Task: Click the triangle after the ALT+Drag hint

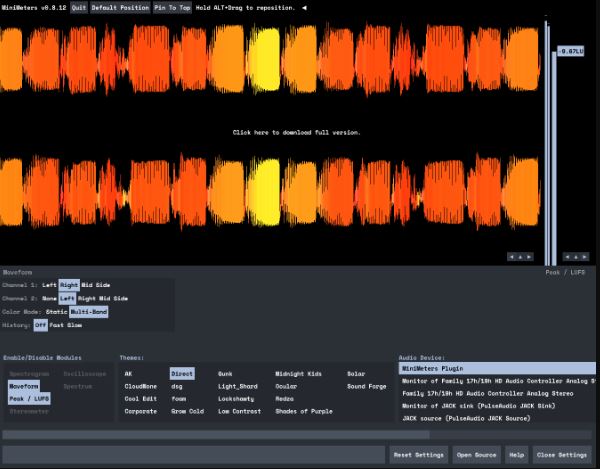Action: (304, 8)
